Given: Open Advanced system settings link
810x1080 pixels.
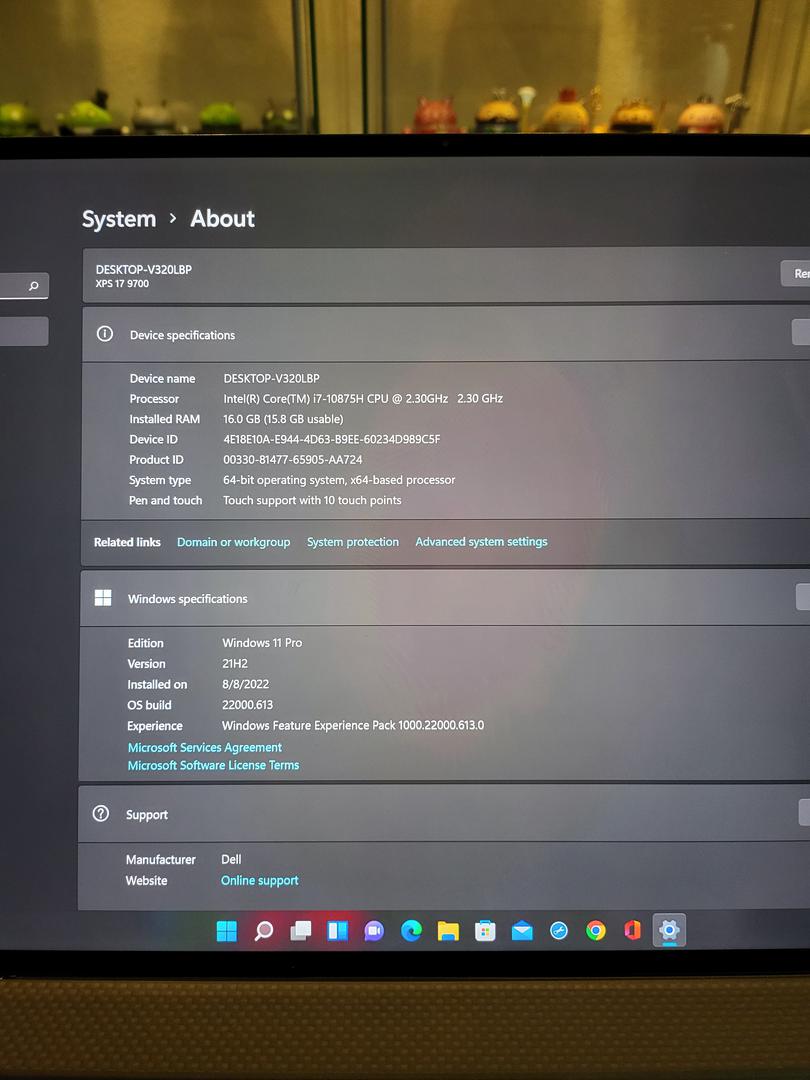Looking at the screenshot, I should [x=481, y=541].
